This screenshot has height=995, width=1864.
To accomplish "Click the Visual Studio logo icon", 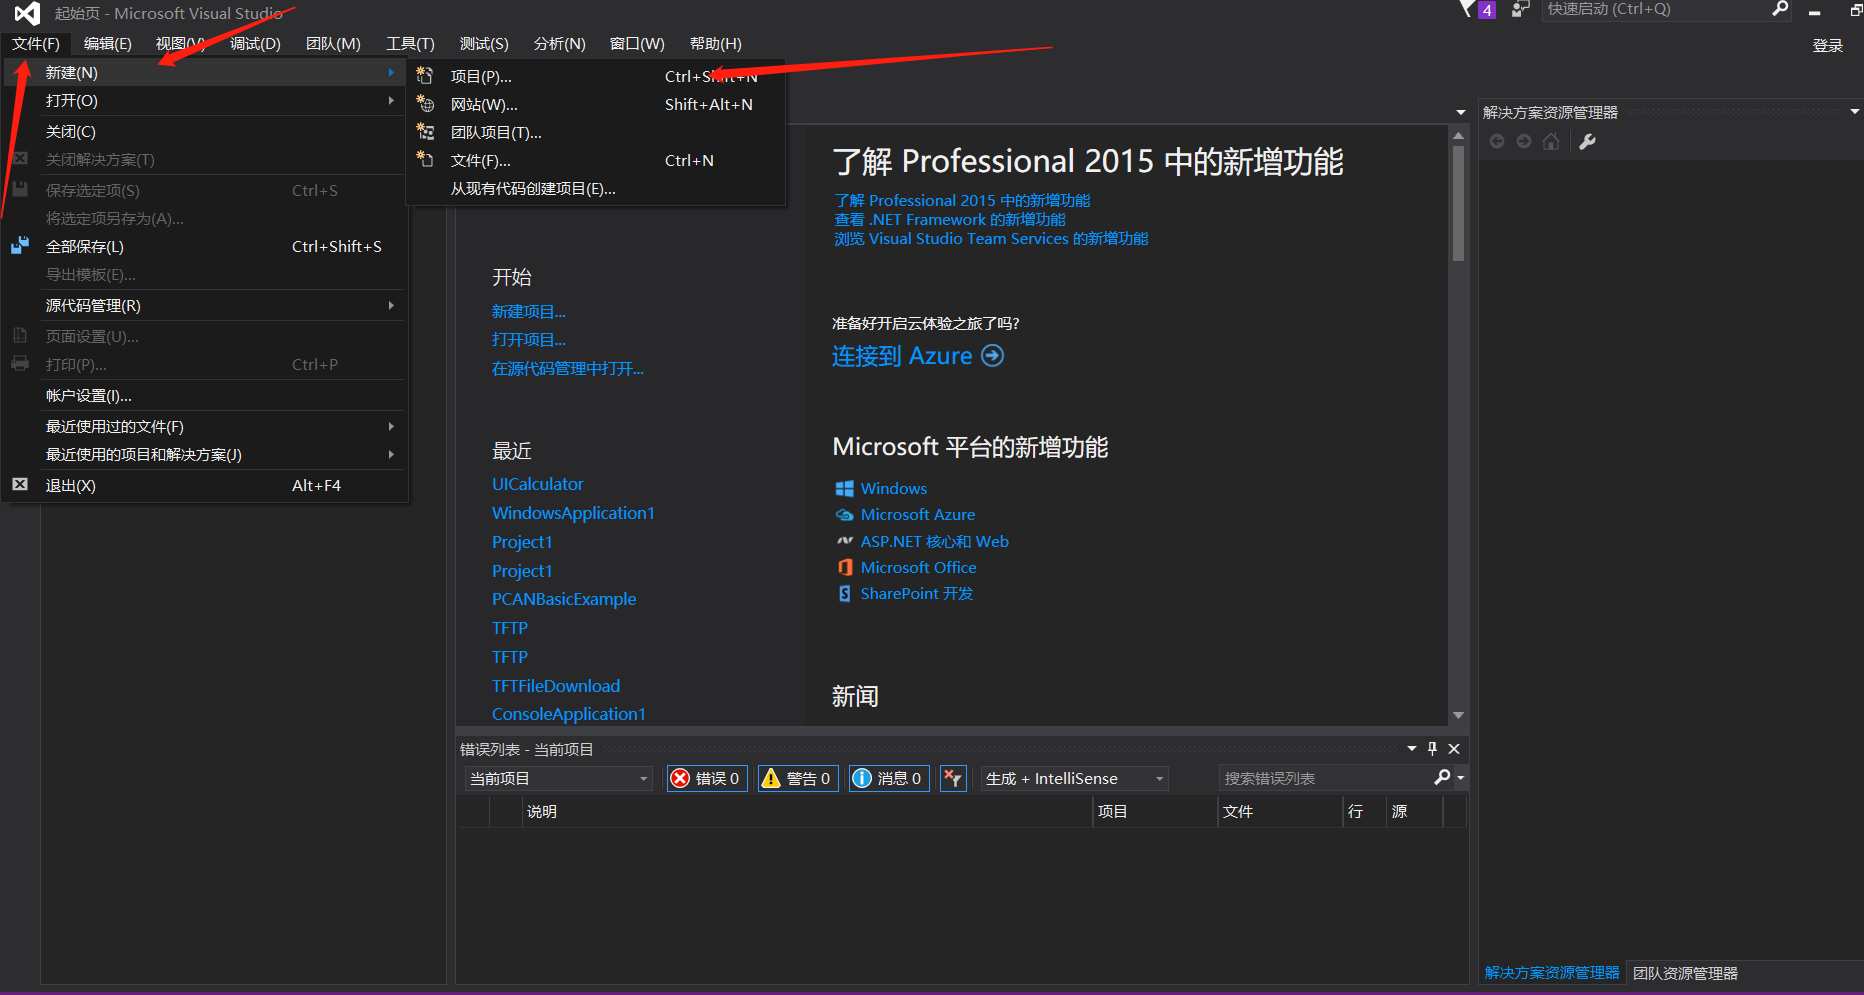I will [x=27, y=13].
